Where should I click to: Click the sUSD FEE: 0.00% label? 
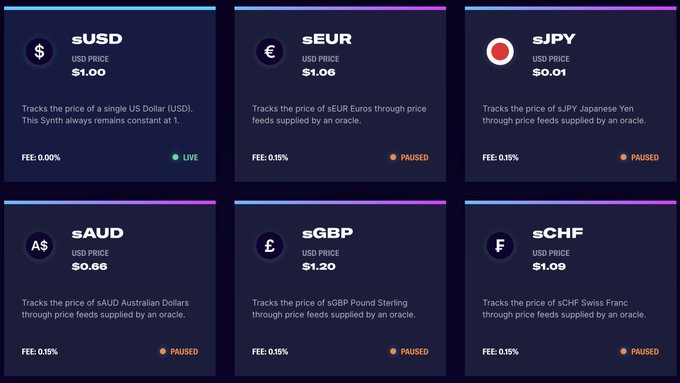(41, 157)
